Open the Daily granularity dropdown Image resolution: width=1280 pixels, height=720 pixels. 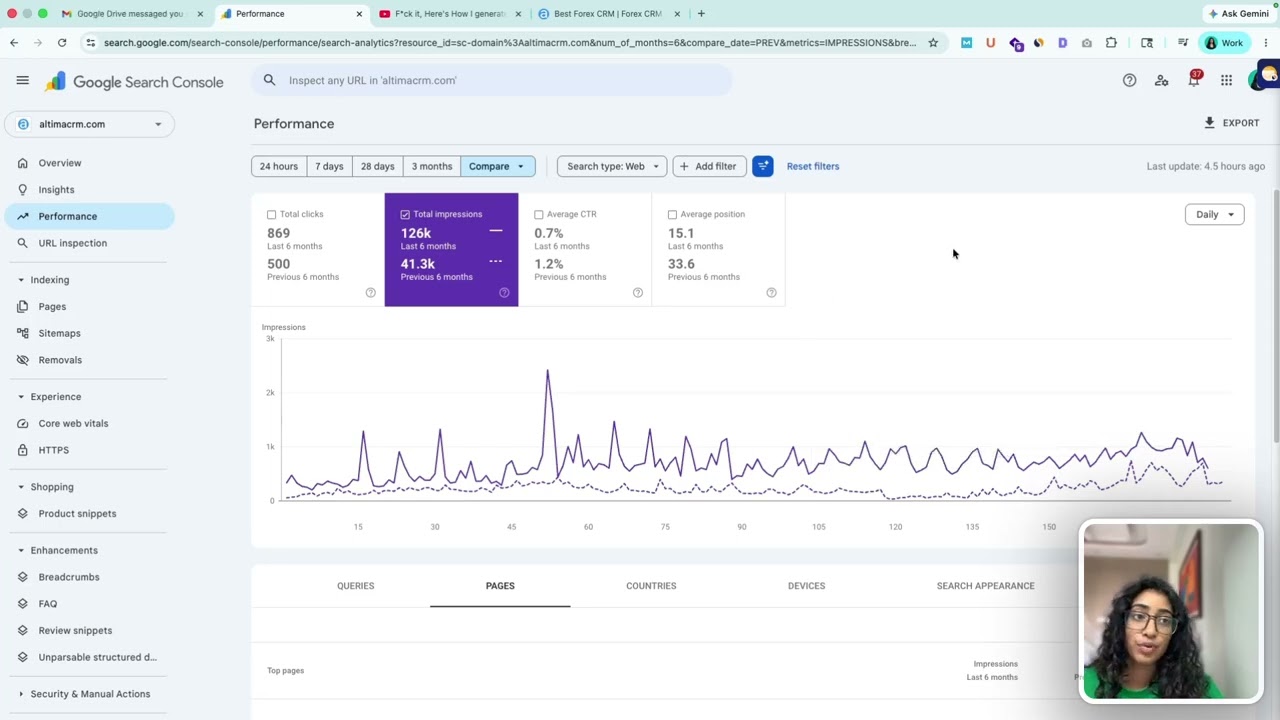tap(1214, 214)
